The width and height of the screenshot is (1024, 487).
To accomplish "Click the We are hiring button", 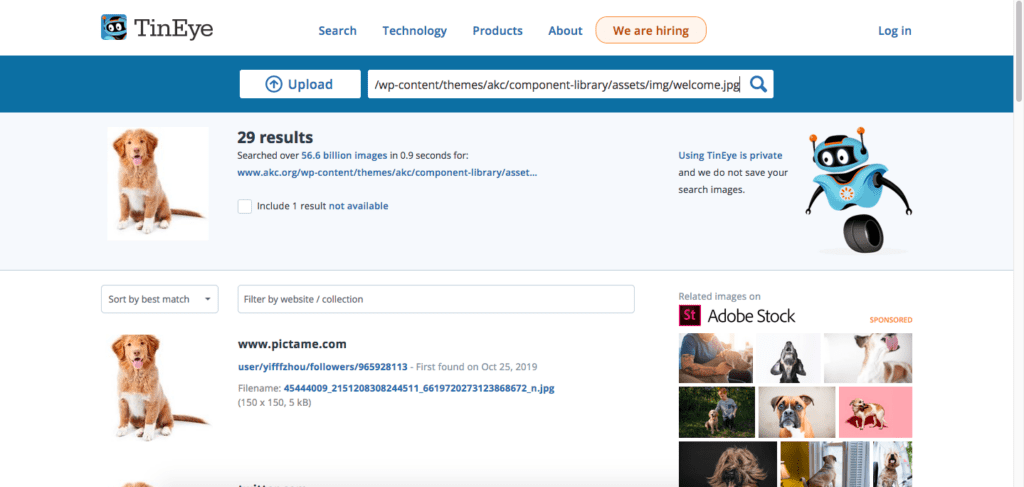I will click(651, 30).
